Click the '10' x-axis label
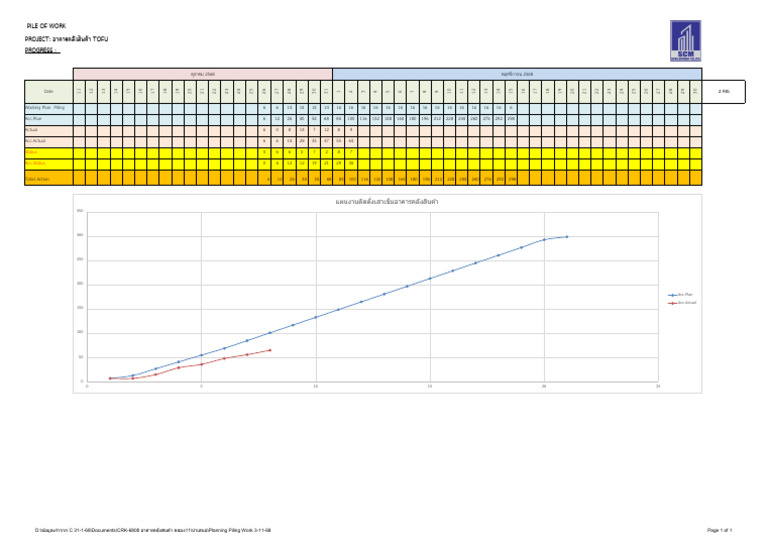The width and height of the screenshot is (768, 543). 316,387
